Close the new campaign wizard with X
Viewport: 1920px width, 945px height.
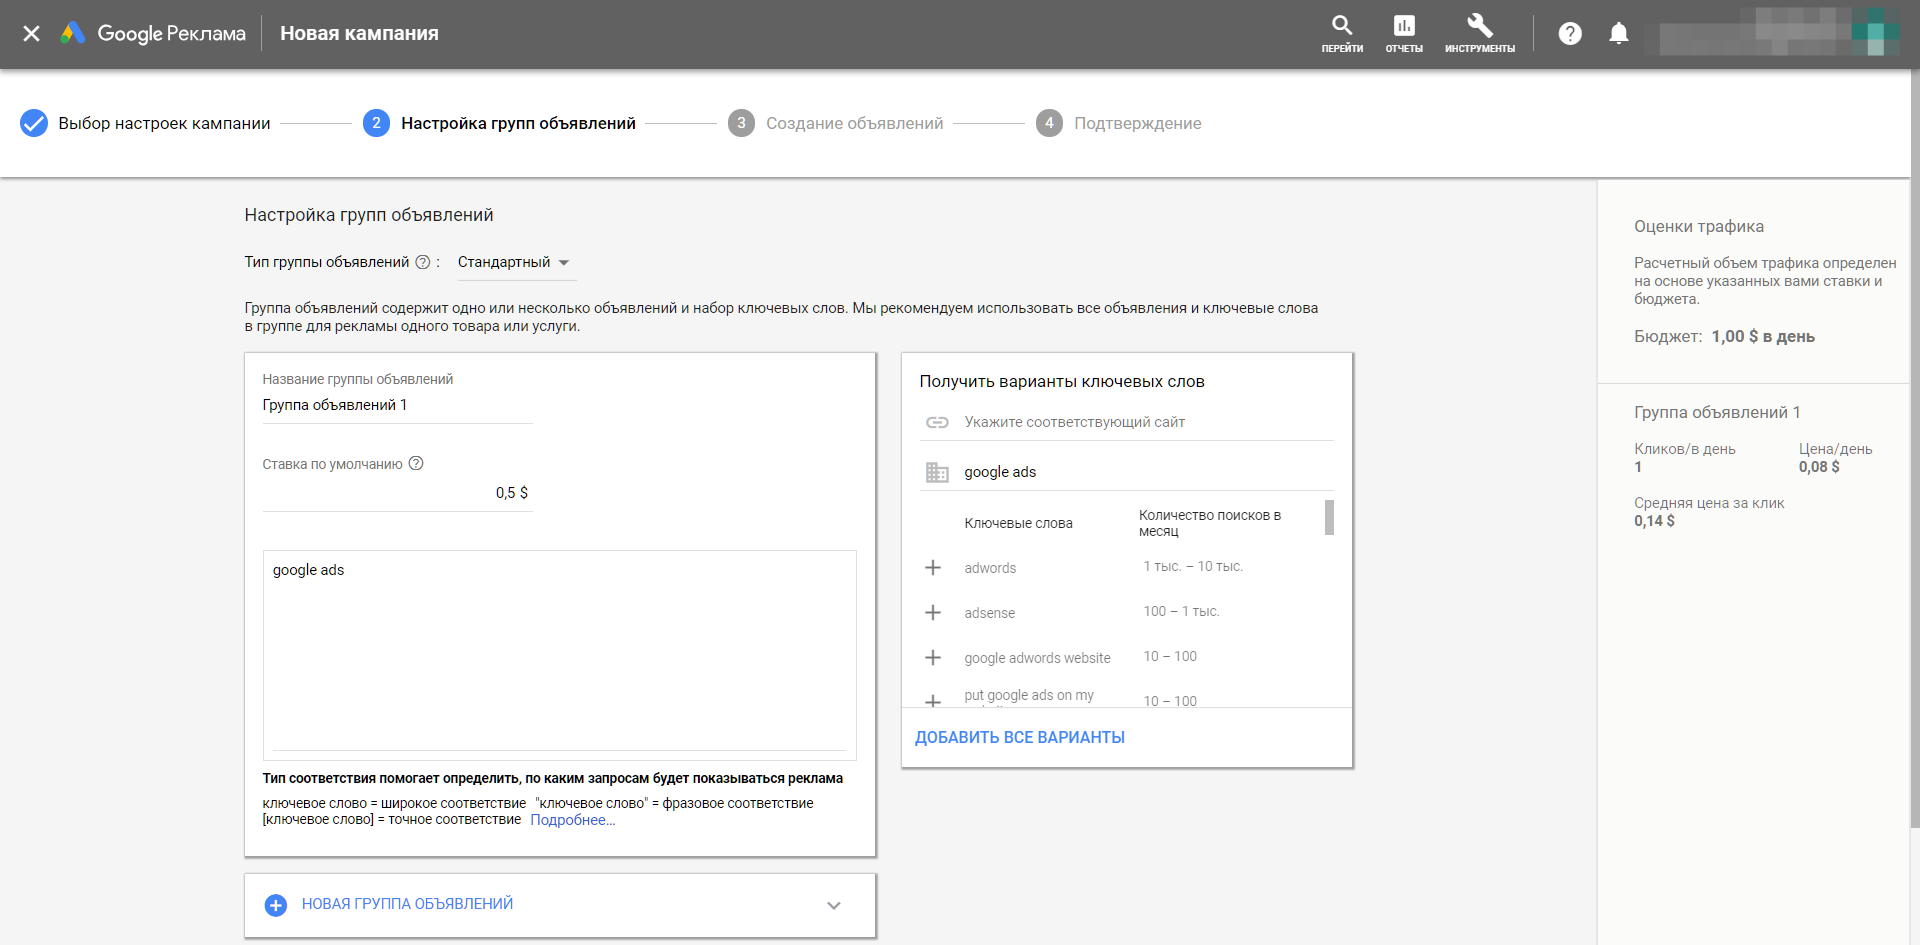point(31,33)
